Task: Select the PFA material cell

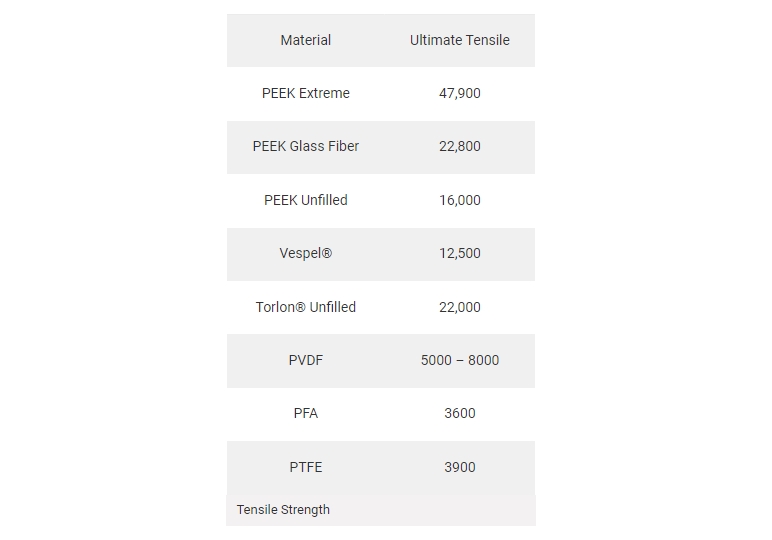Action: (x=305, y=413)
